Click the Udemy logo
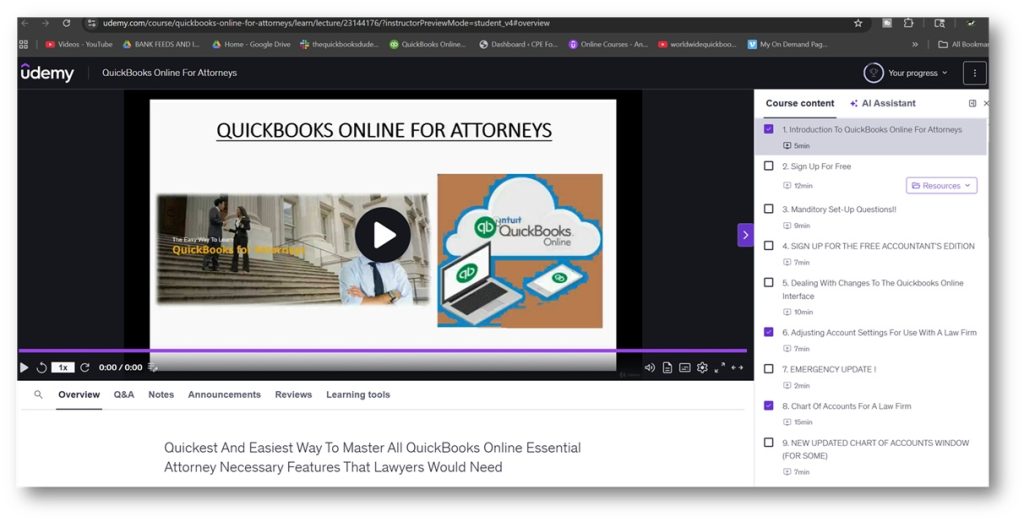The image size is (1024, 522). [x=47, y=73]
